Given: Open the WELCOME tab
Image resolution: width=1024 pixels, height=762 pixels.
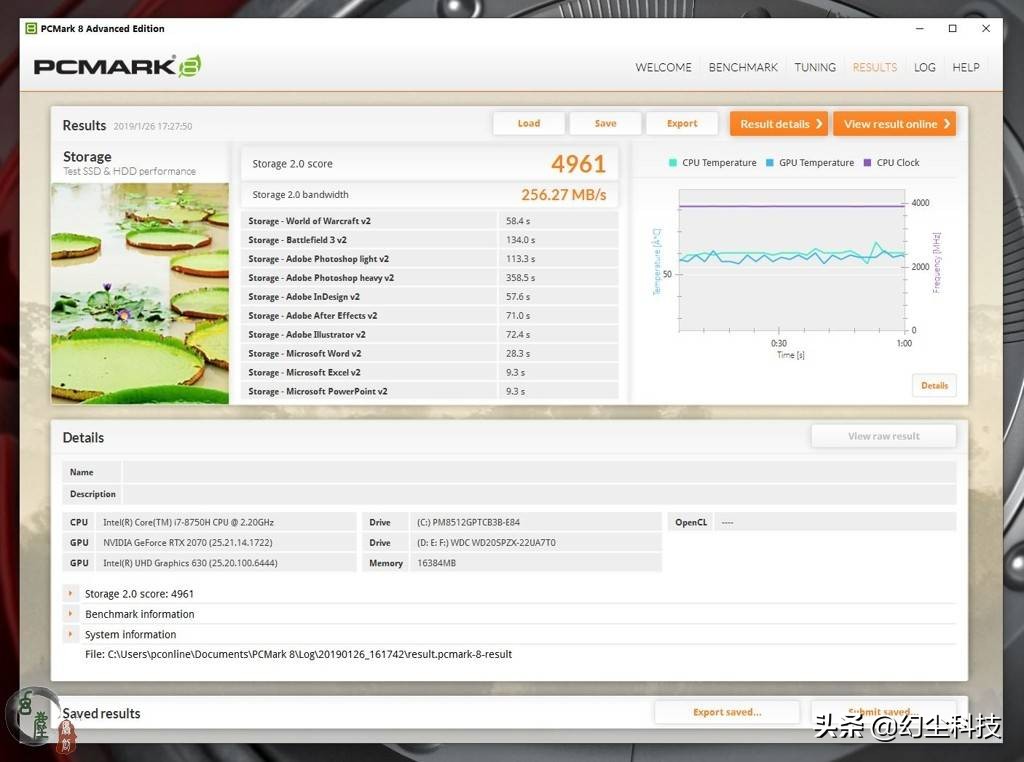Looking at the screenshot, I should pos(663,67).
